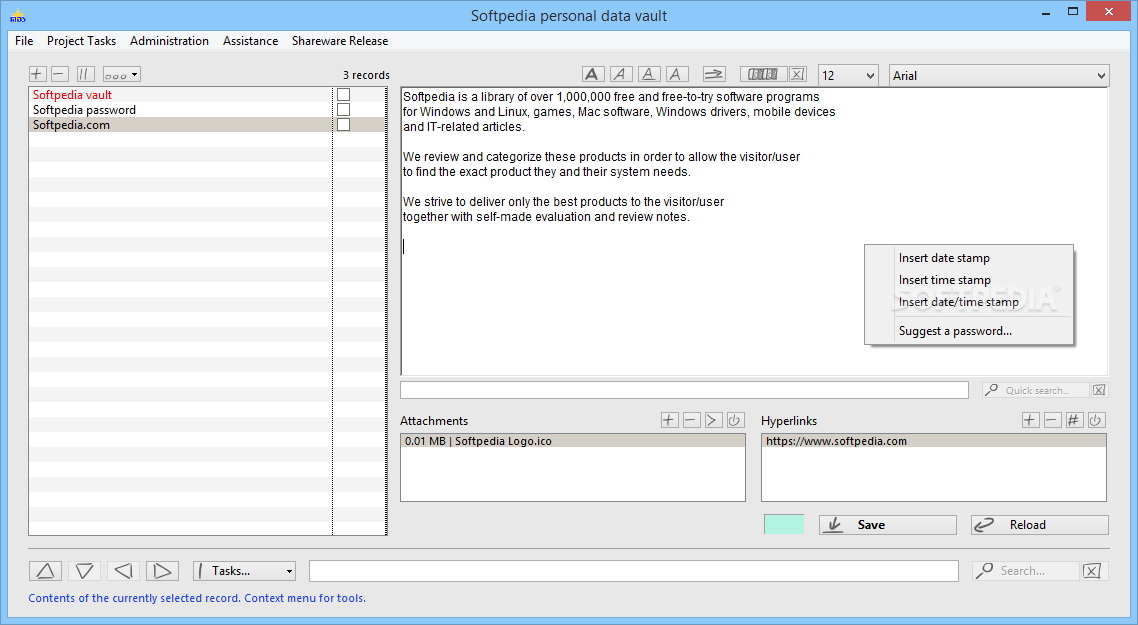Remove attachment with minus icon

click(x=692, y=420)
